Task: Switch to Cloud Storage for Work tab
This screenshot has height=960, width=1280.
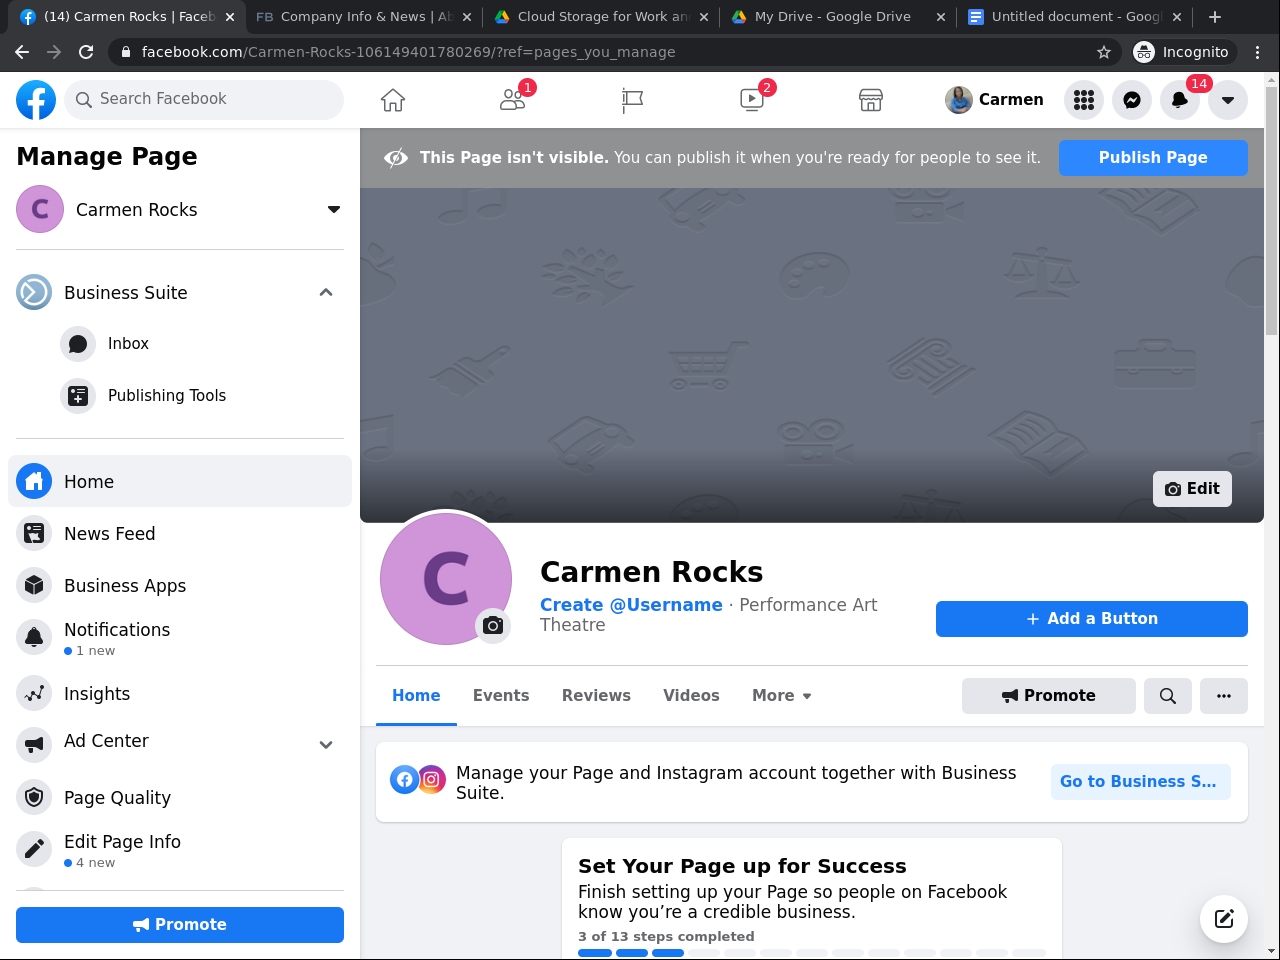Action: tap(603, 17)
